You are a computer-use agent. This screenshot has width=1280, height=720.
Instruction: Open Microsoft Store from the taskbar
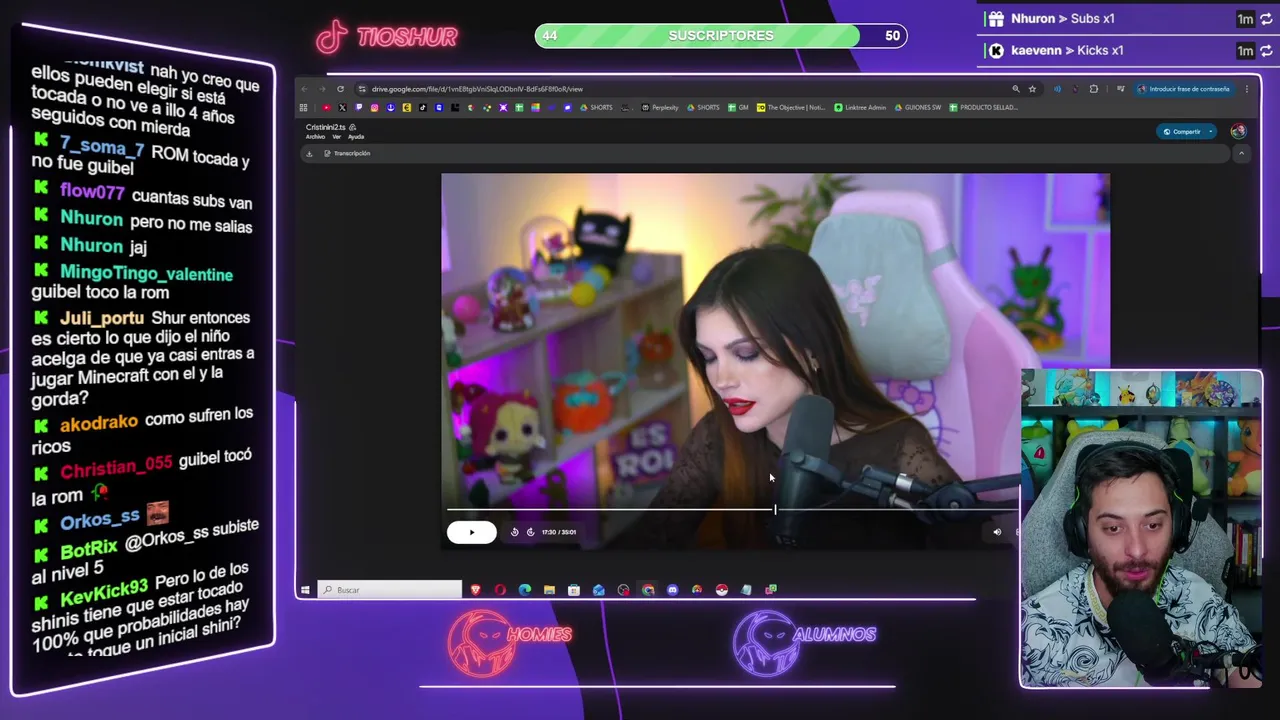(574, 590)
